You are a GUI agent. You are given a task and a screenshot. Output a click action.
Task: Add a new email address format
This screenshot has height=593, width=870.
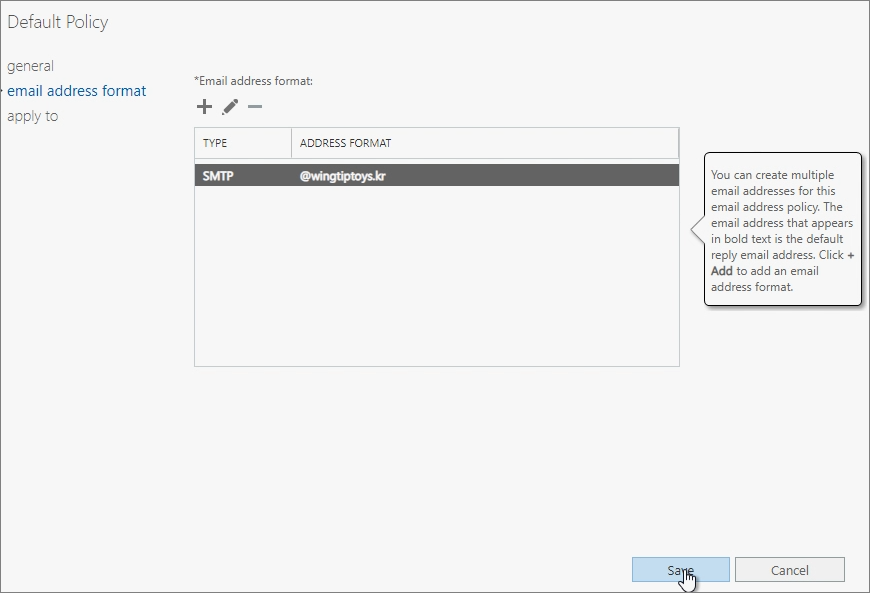[x=204, y=107]
